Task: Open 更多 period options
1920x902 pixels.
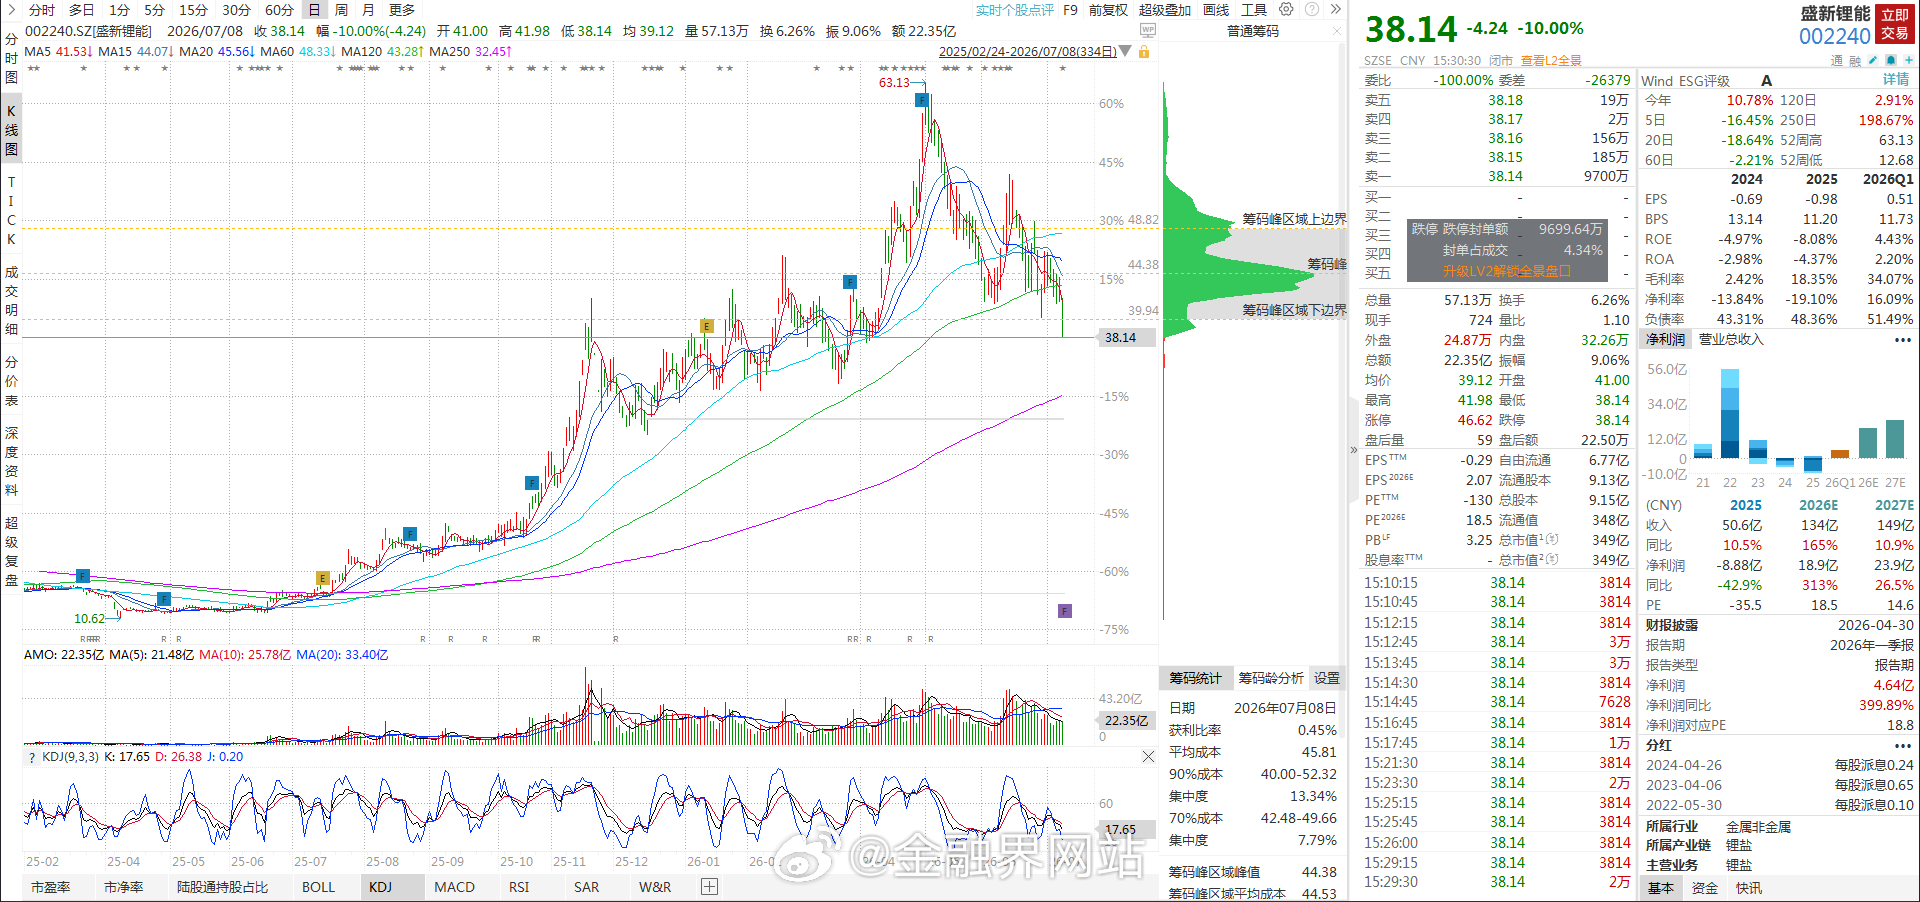Action: point(402,9)
